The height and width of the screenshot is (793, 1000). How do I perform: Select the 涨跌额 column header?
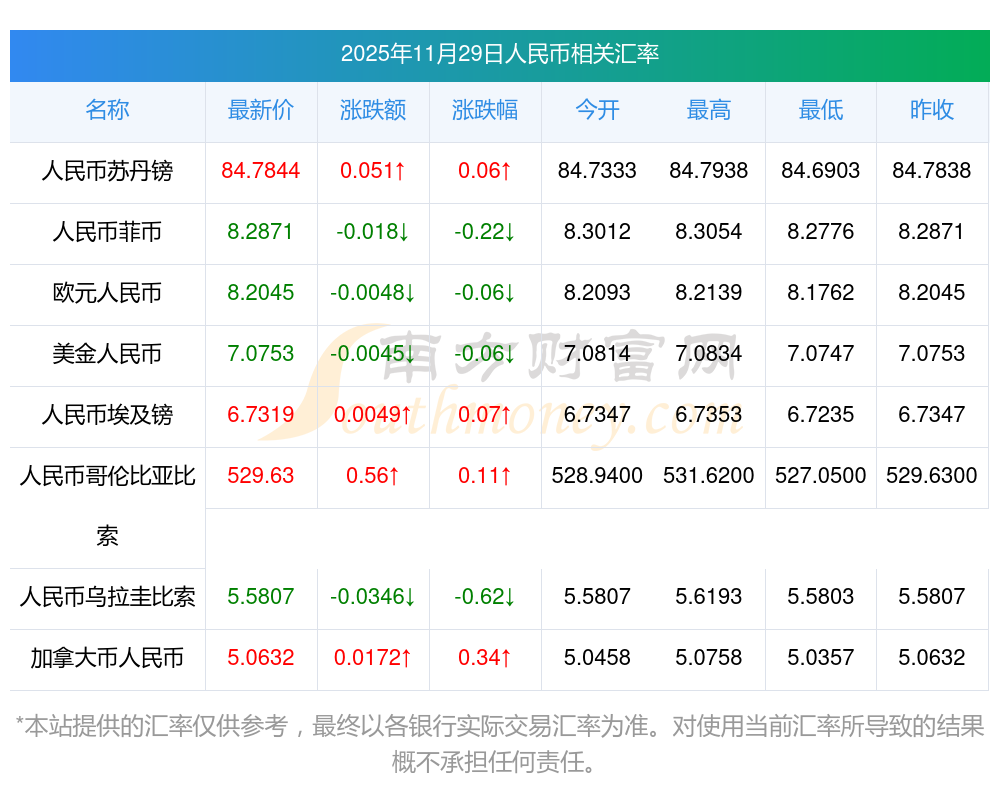click(372, 110)
